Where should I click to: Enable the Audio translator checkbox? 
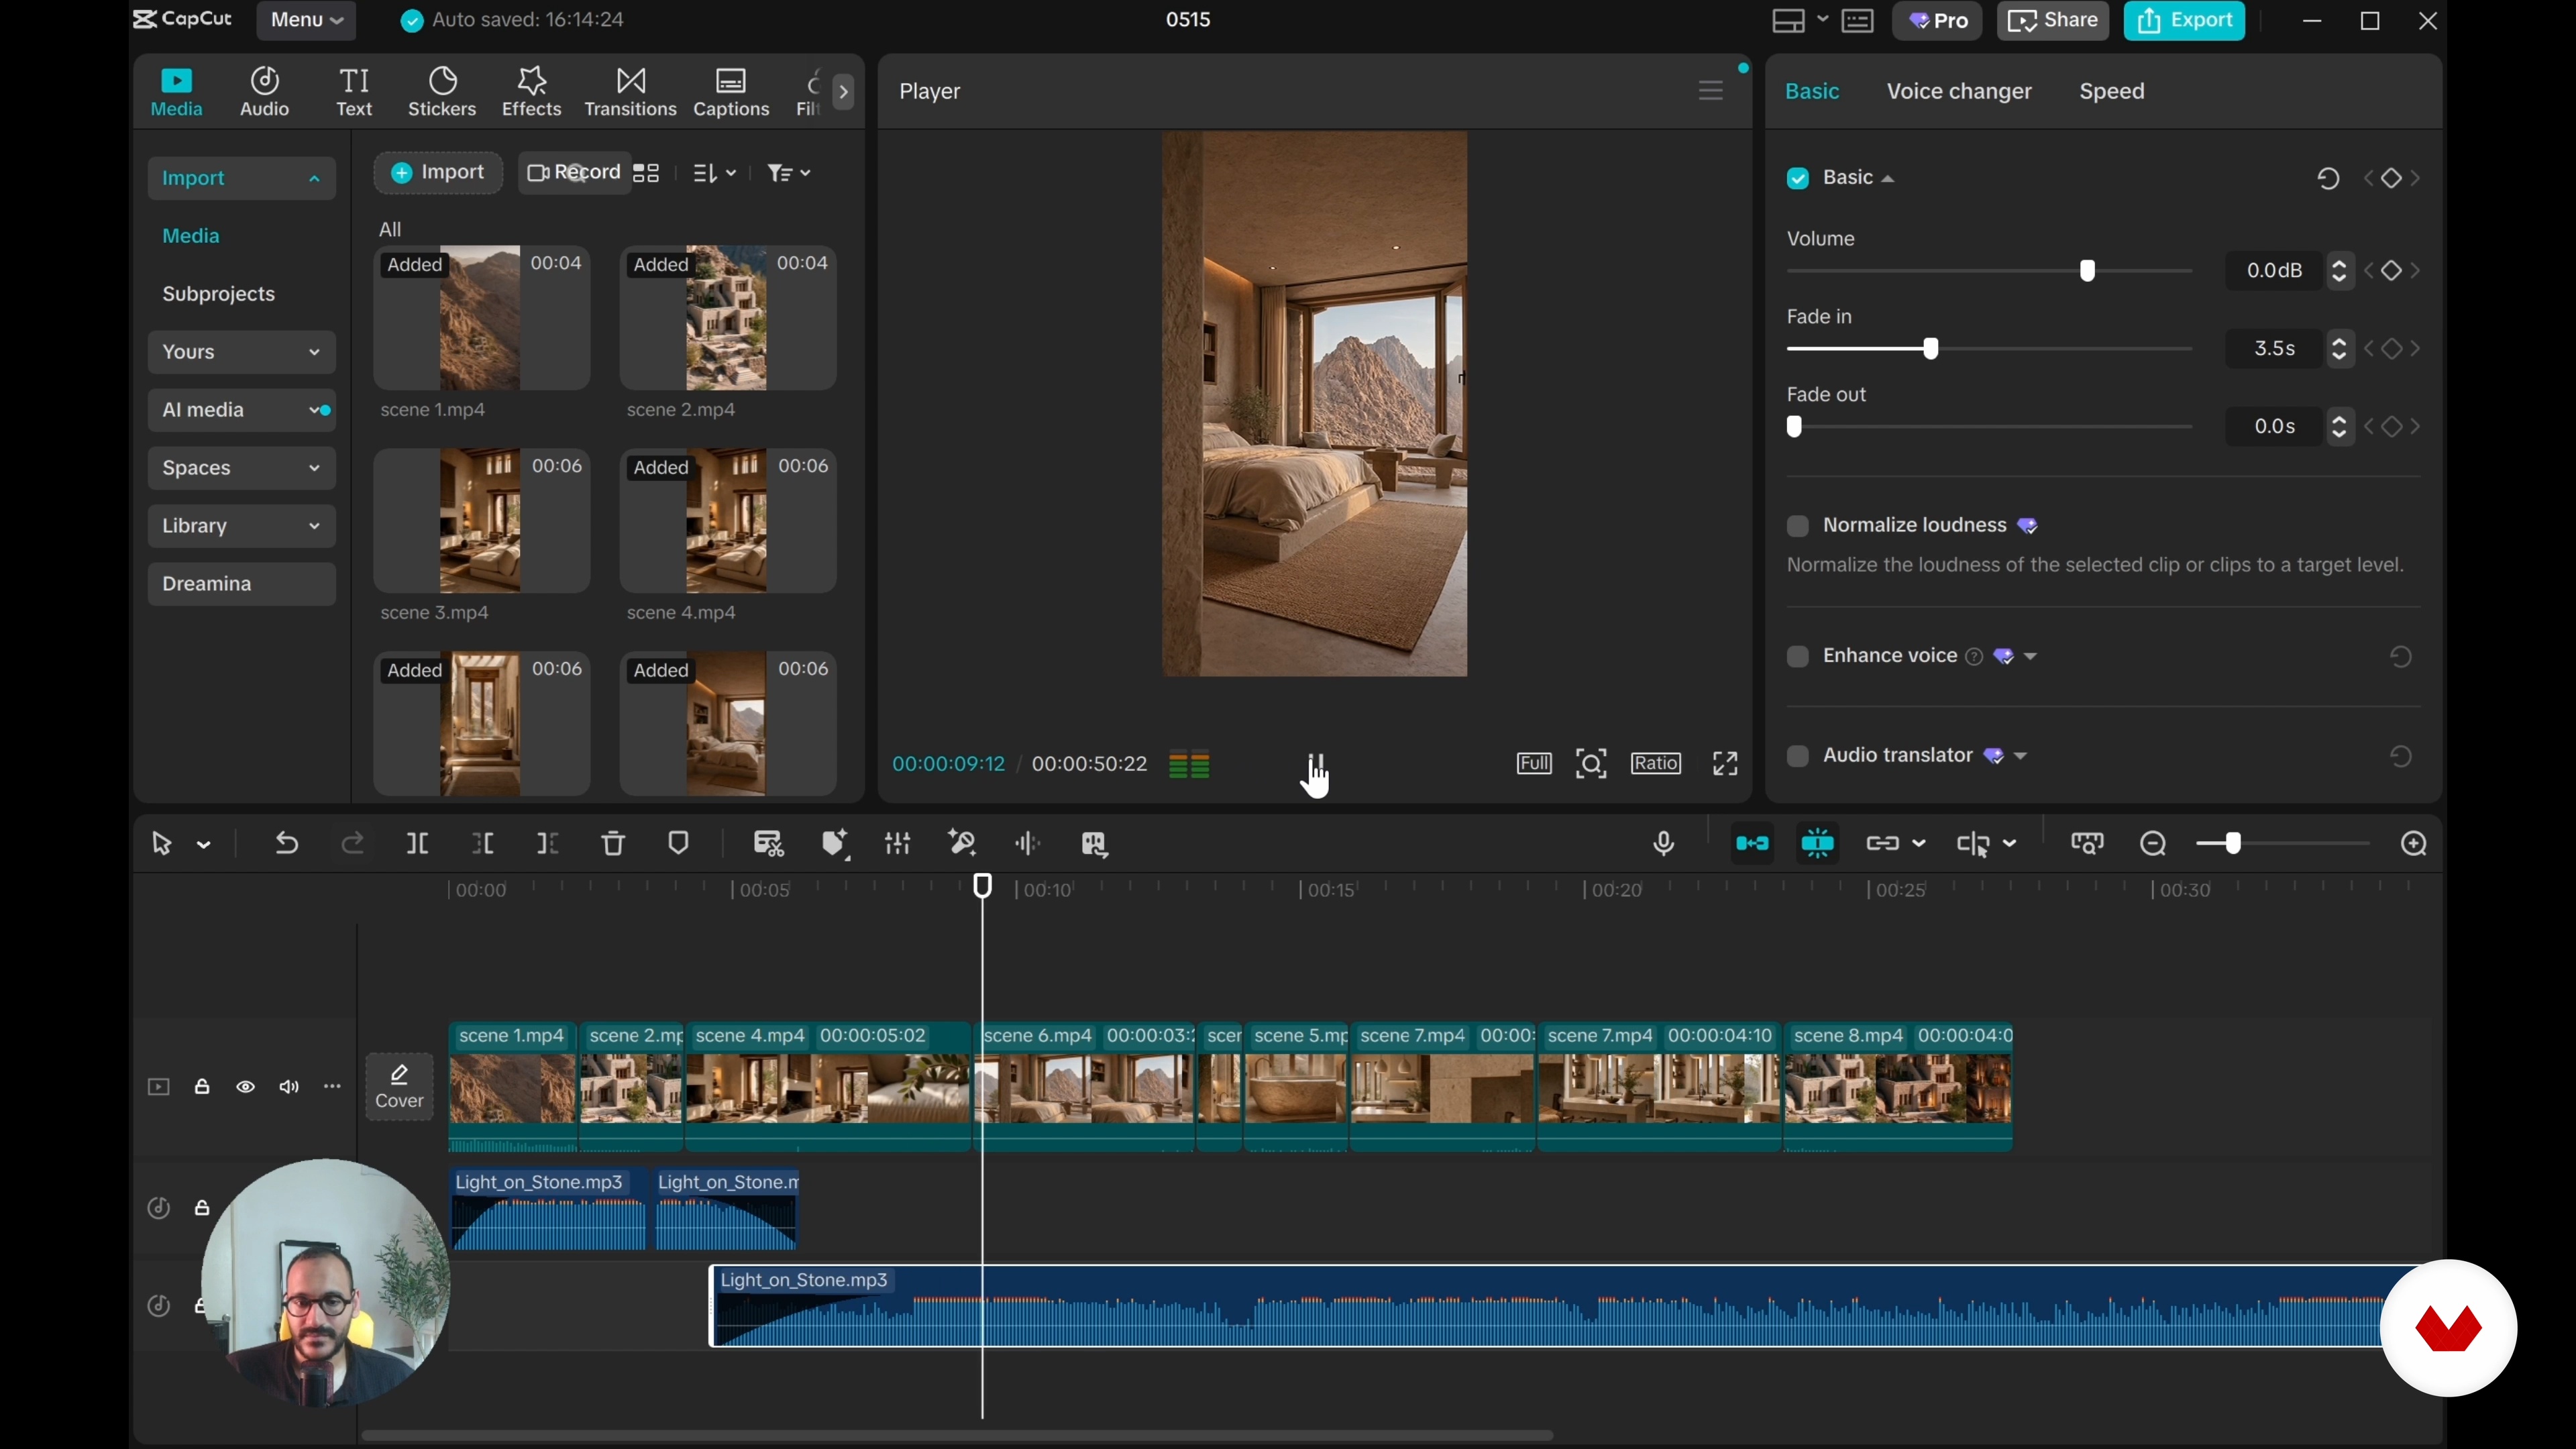coord(1798,756)
